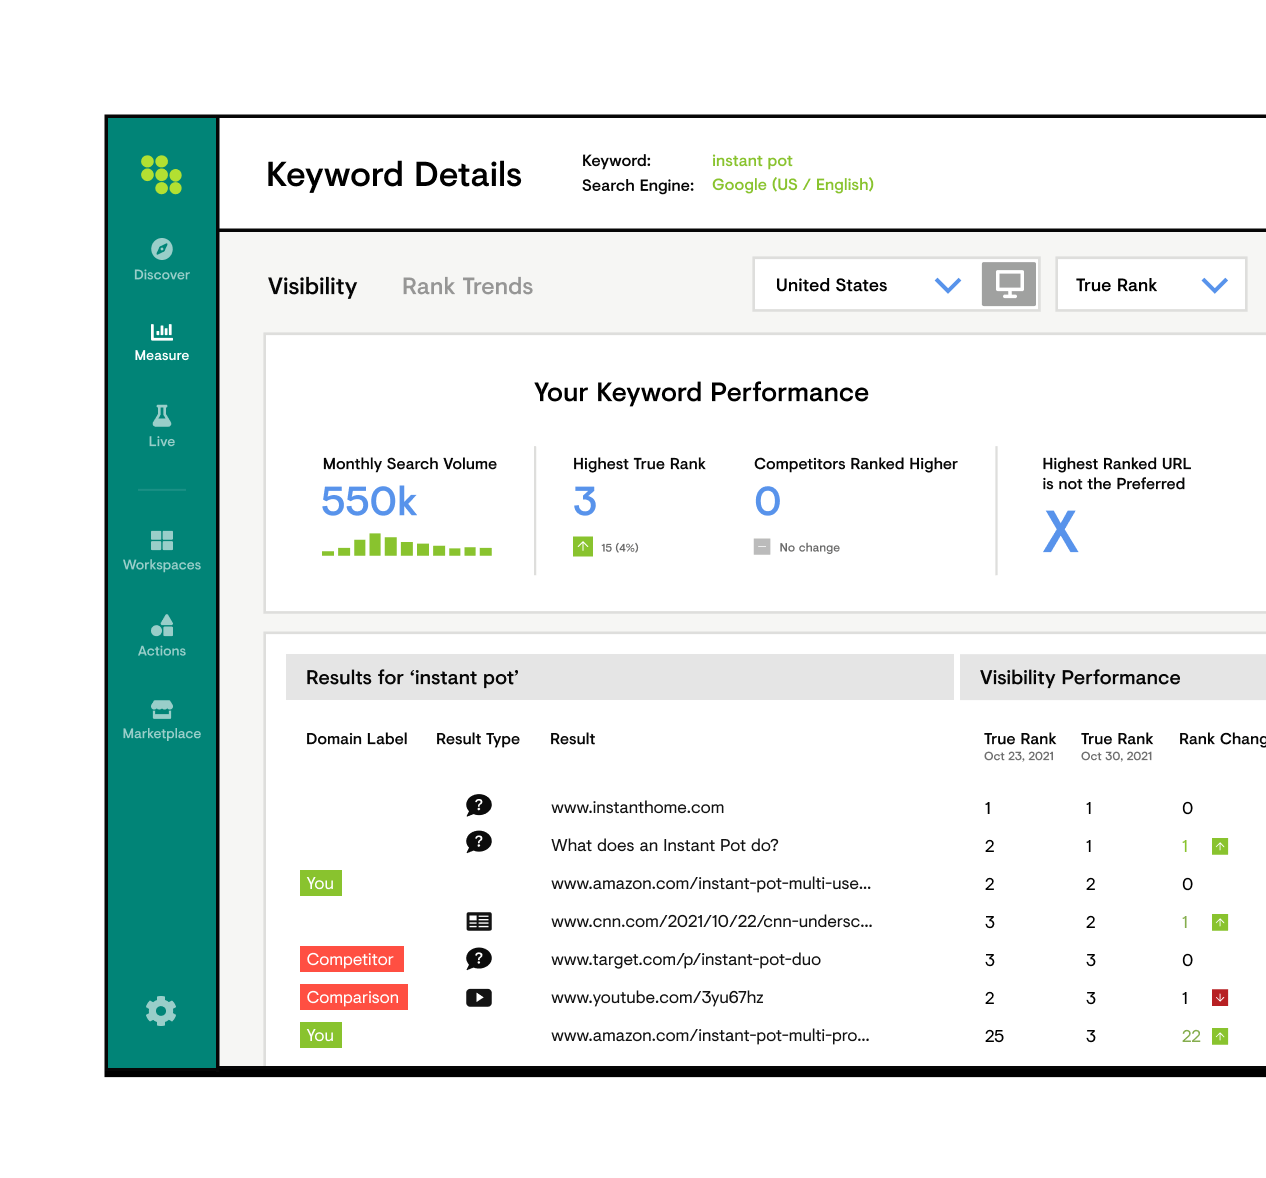Viewport: 1266px width, 1178px height.
Task: Toggle the desktop device monitor icon
Action: tap(1009, 284)
